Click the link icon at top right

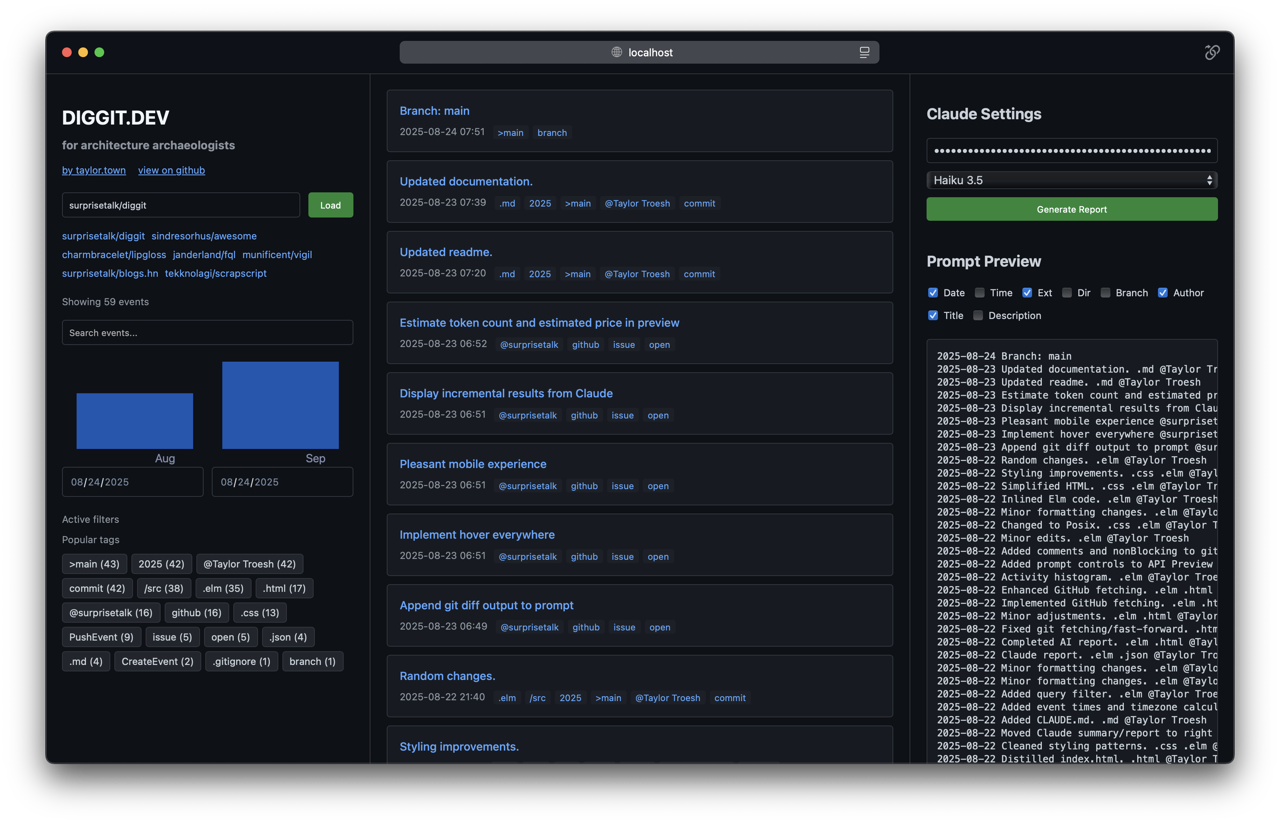coord(1212,52)
